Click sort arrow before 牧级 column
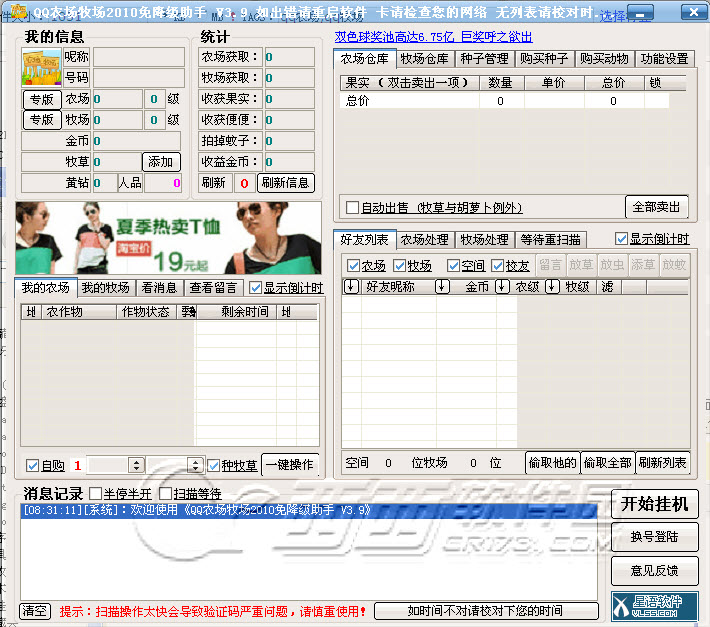Viewport: 710px width, 627px height. 553,287
